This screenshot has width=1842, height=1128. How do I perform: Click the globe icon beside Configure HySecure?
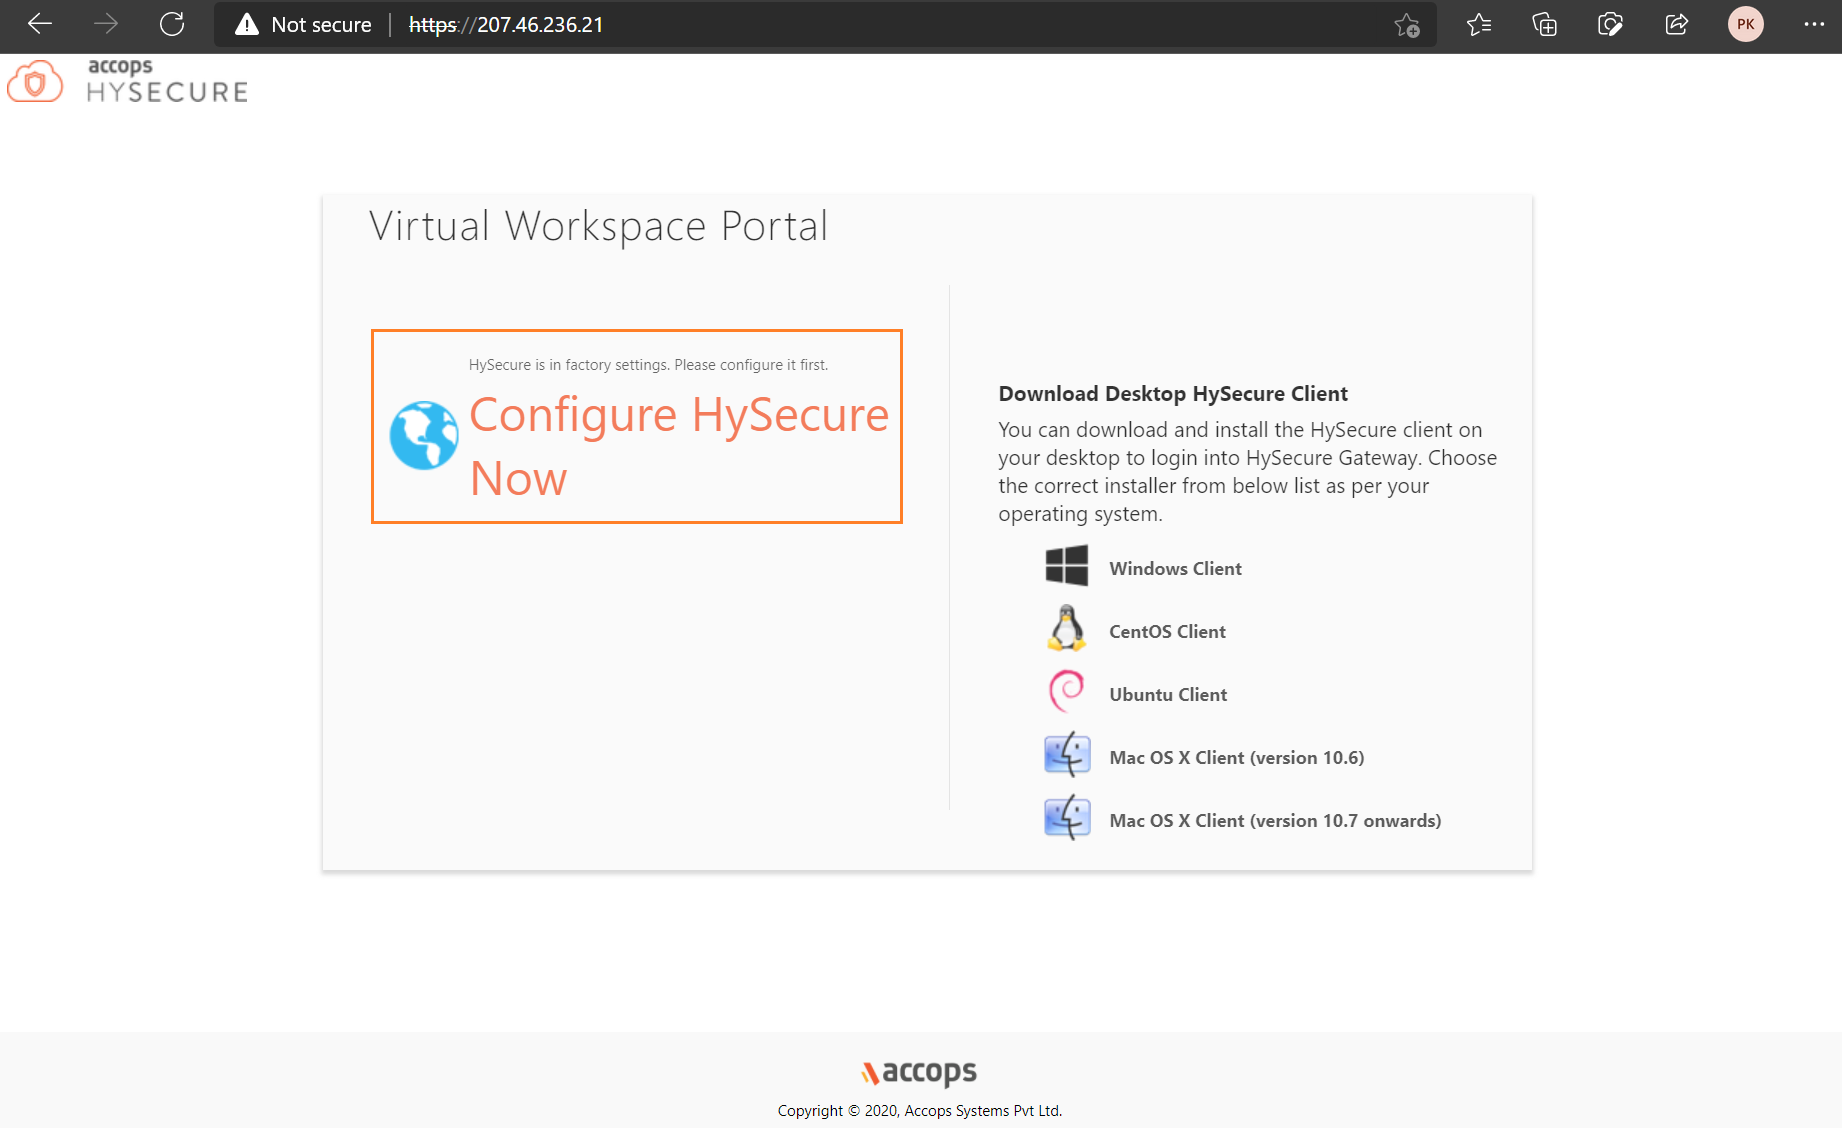[x=424, y=435]
